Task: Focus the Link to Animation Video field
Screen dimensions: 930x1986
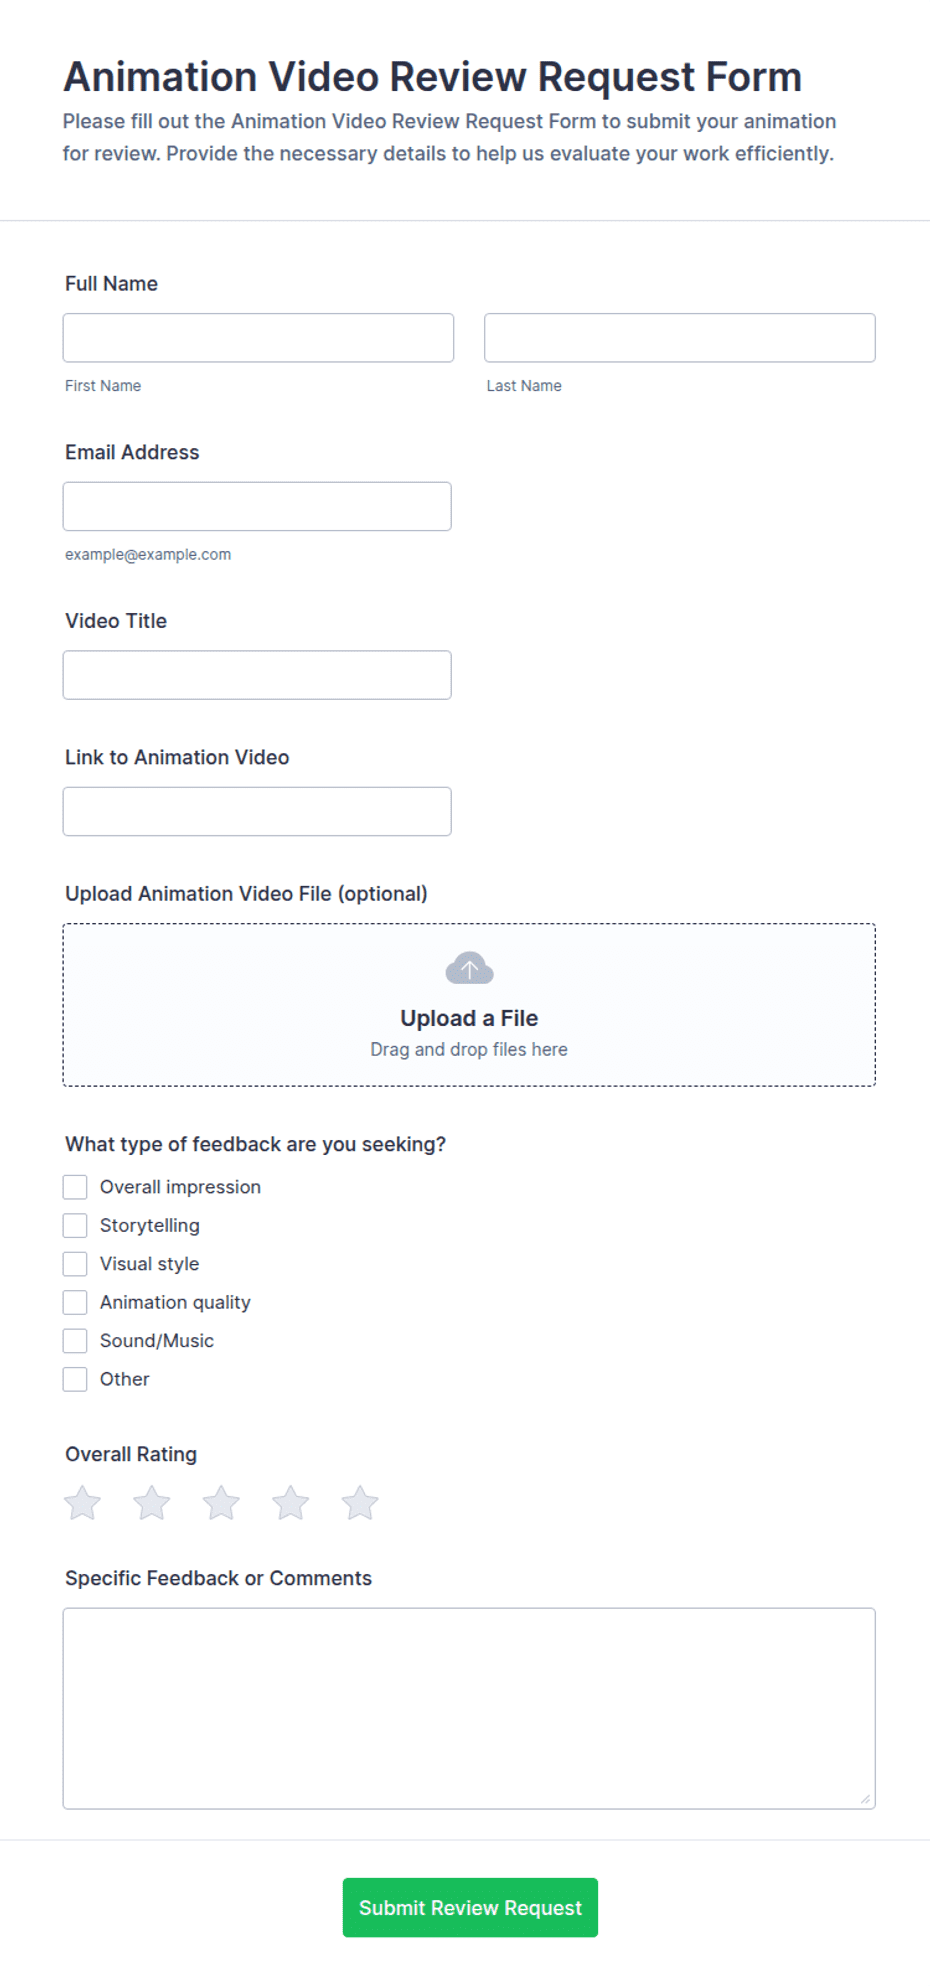Action: click(x=257, y=811)
